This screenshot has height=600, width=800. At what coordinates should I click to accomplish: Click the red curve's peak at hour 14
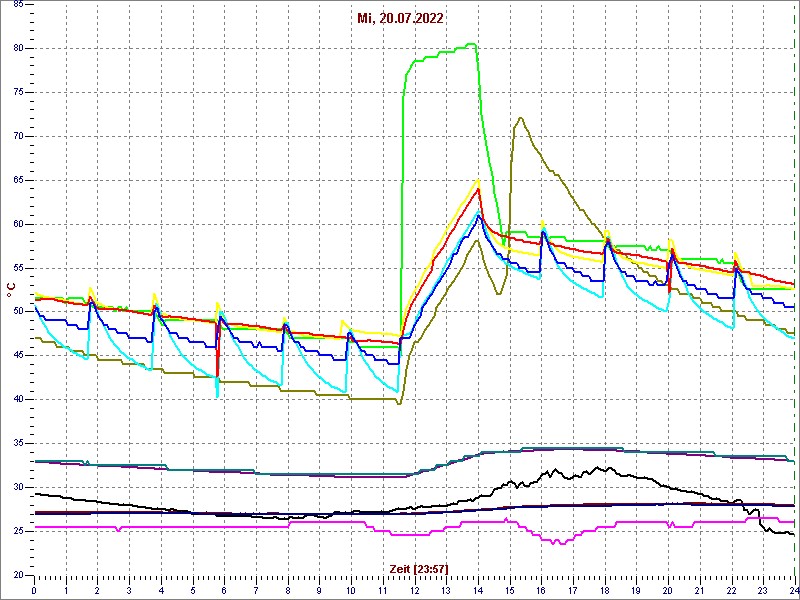(x=479, y=188)
